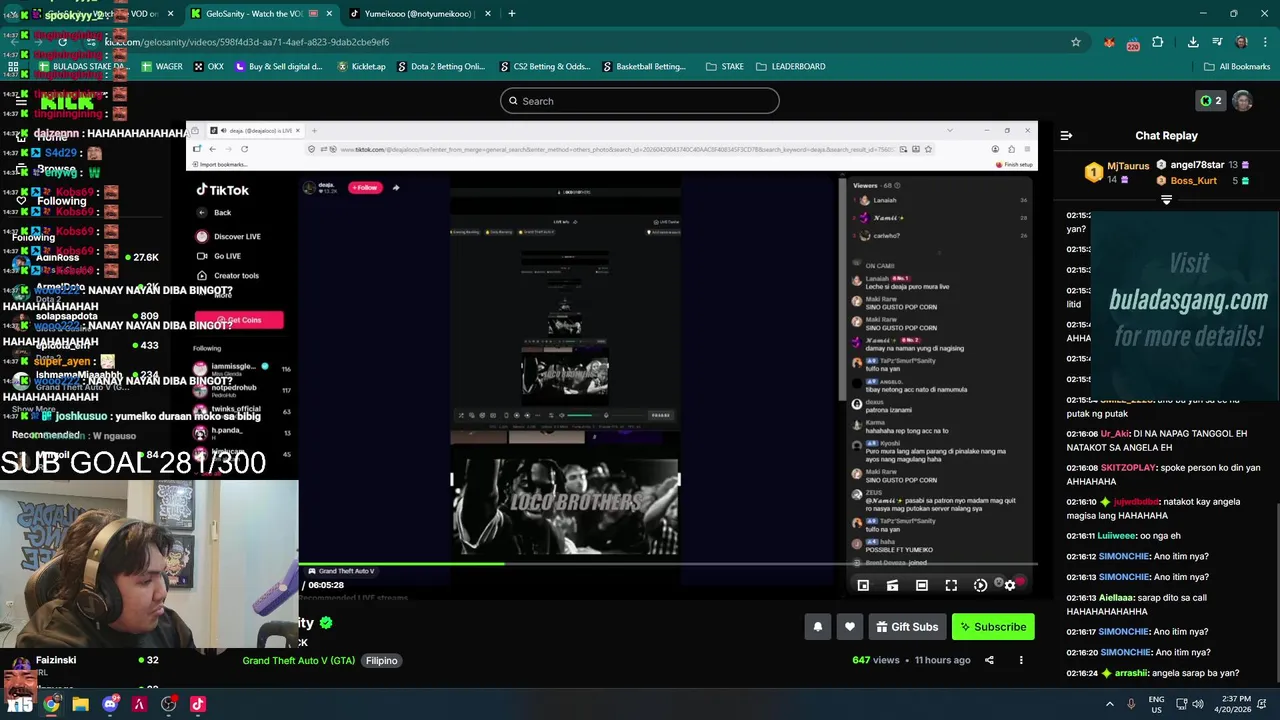Image resolution: width=1280 pixels, height=720 pixels.
Task: Expand the gifter leaderboard chevron
Action: tap(1166, 200)
